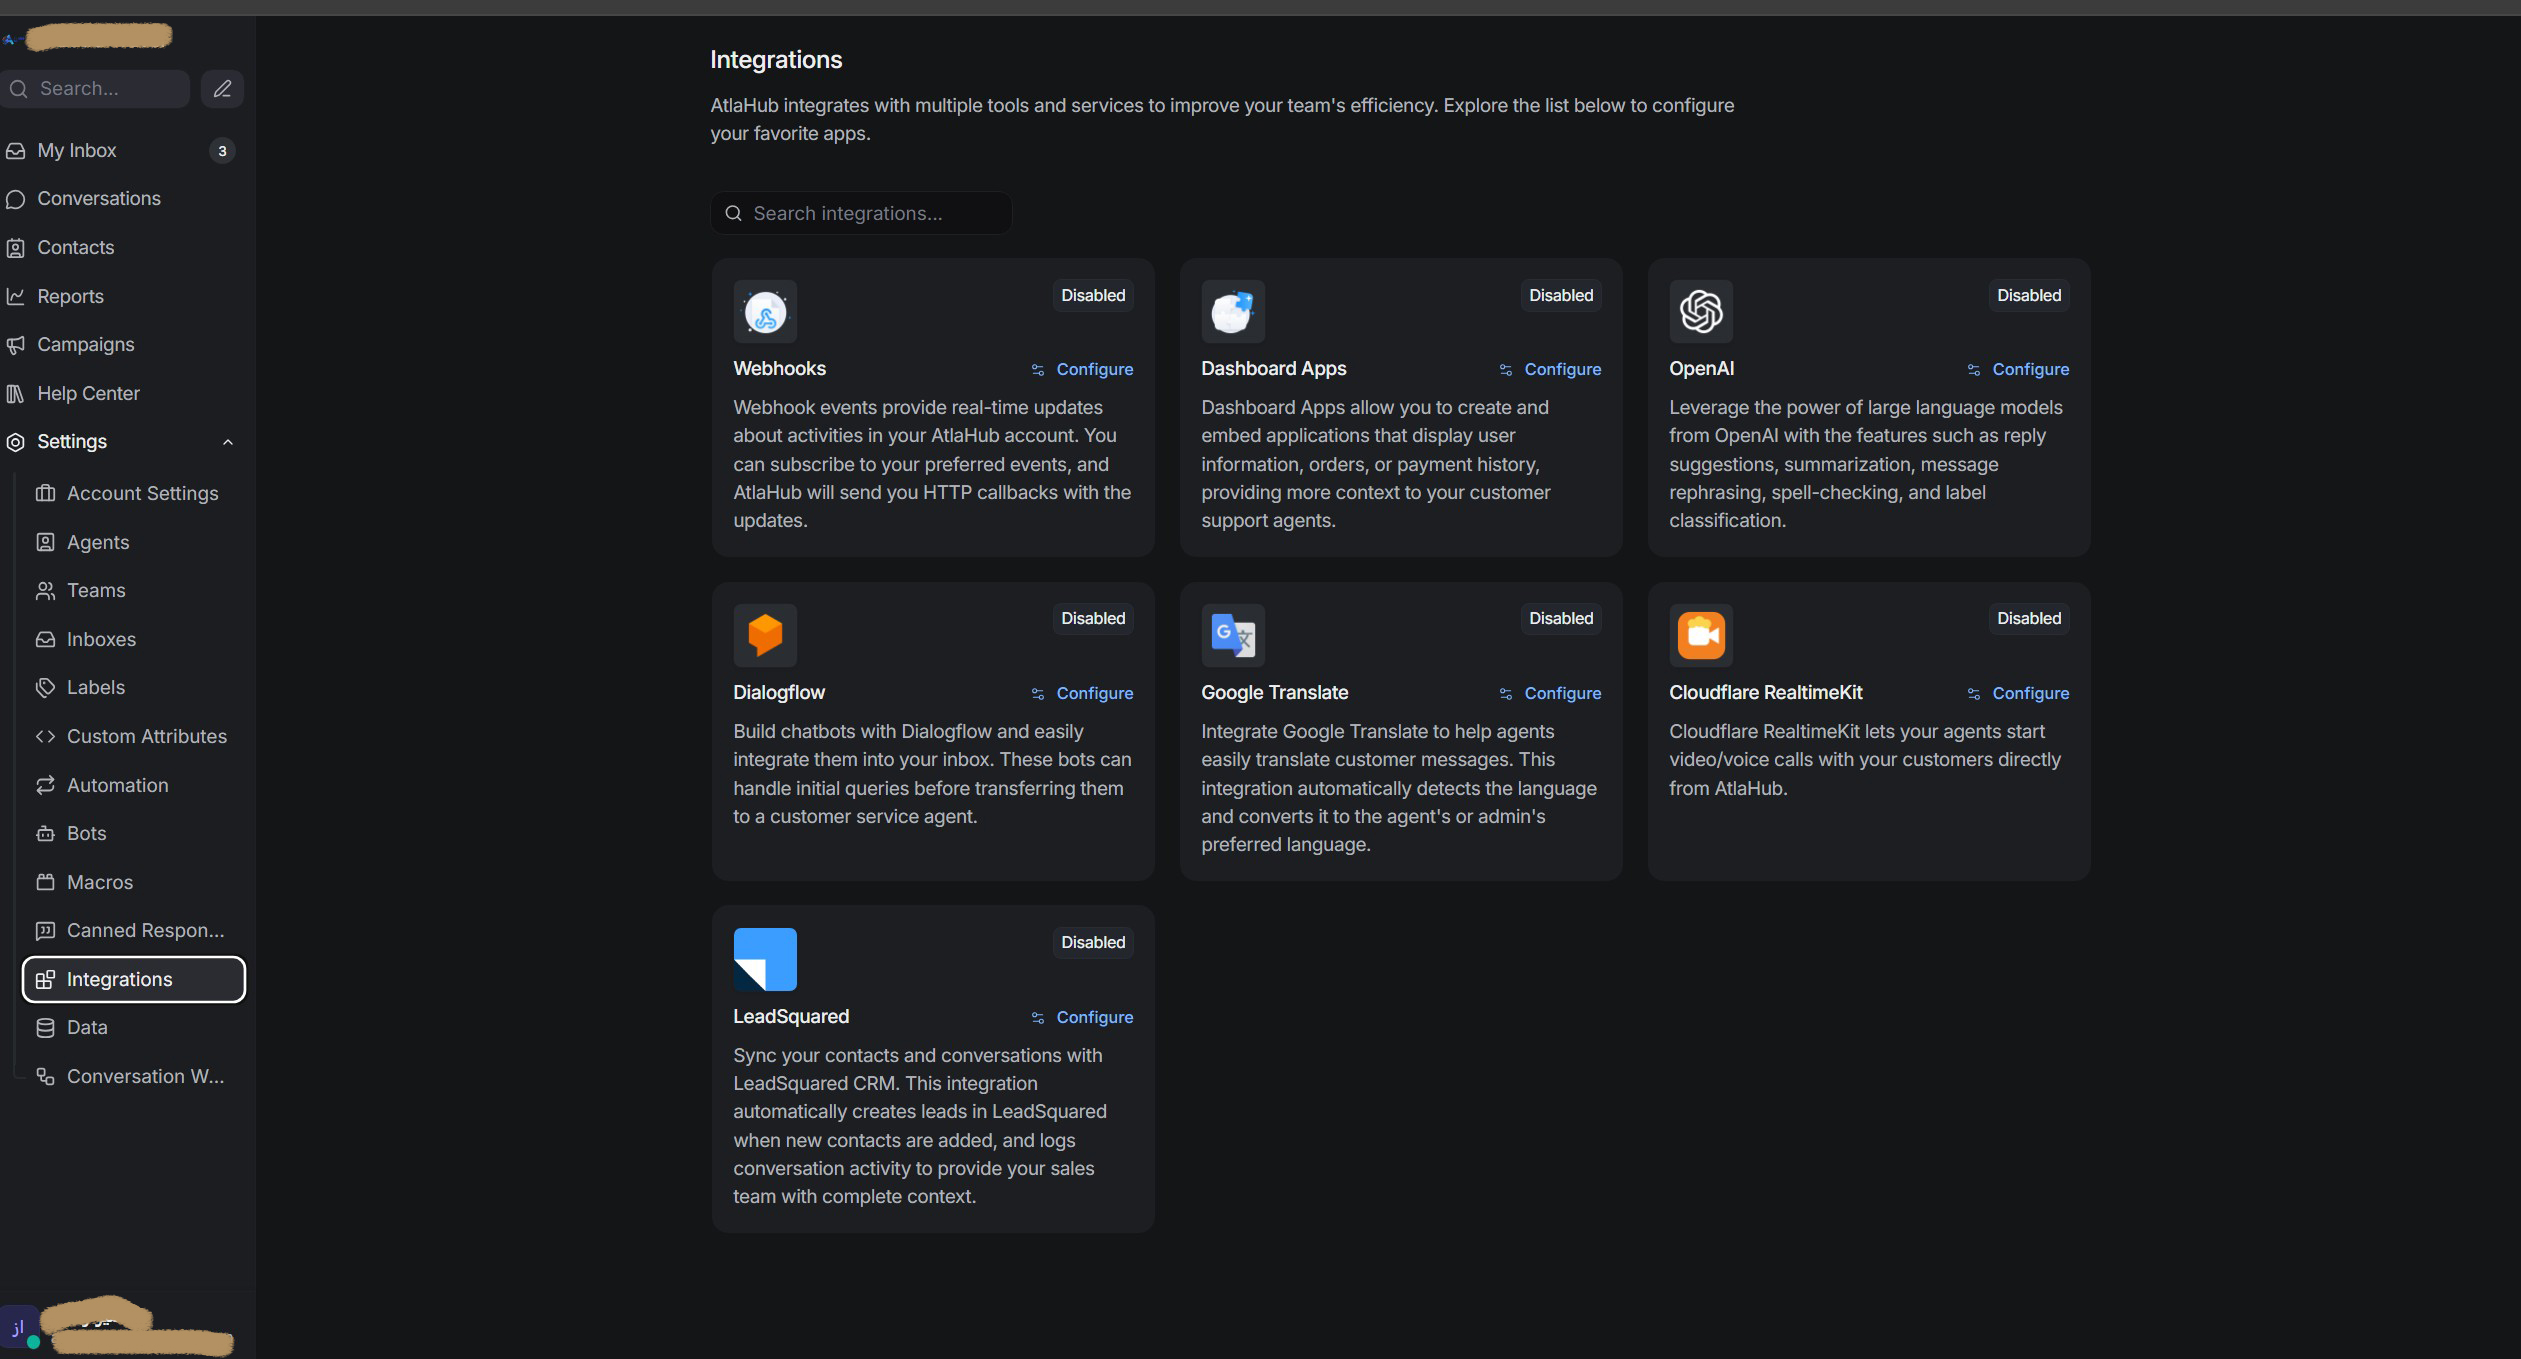
Task: Configure the Google Translate integration
Action: click(x=1550, y=694)
